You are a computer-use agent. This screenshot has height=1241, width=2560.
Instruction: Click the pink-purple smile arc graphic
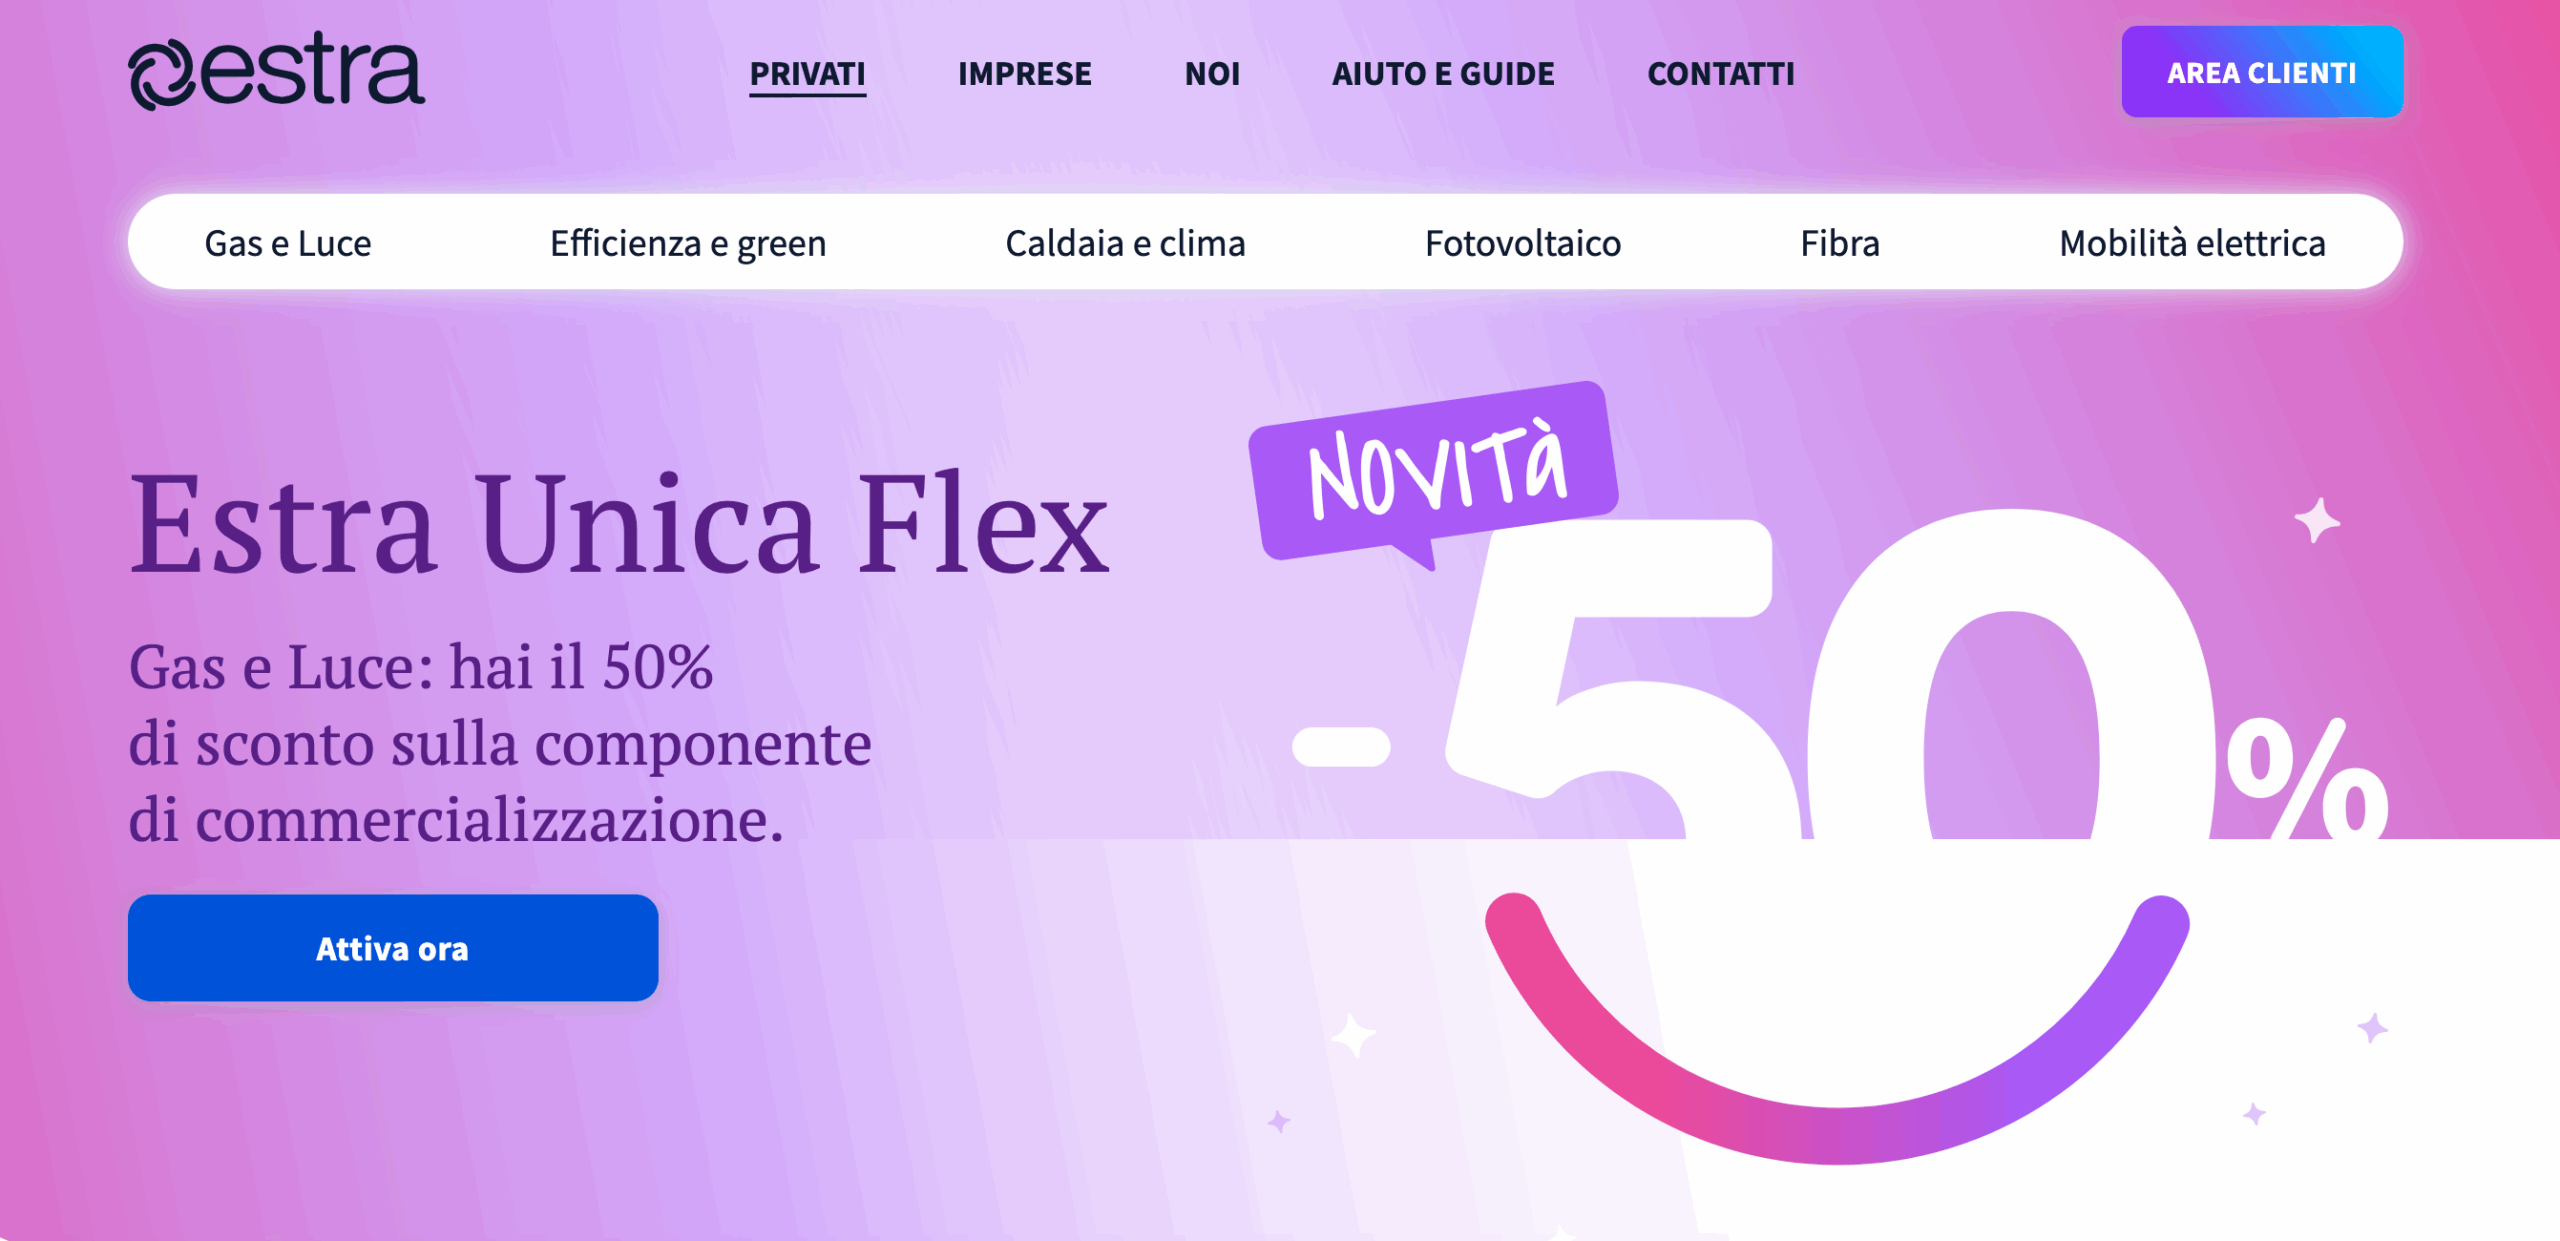point(1837,1030)
